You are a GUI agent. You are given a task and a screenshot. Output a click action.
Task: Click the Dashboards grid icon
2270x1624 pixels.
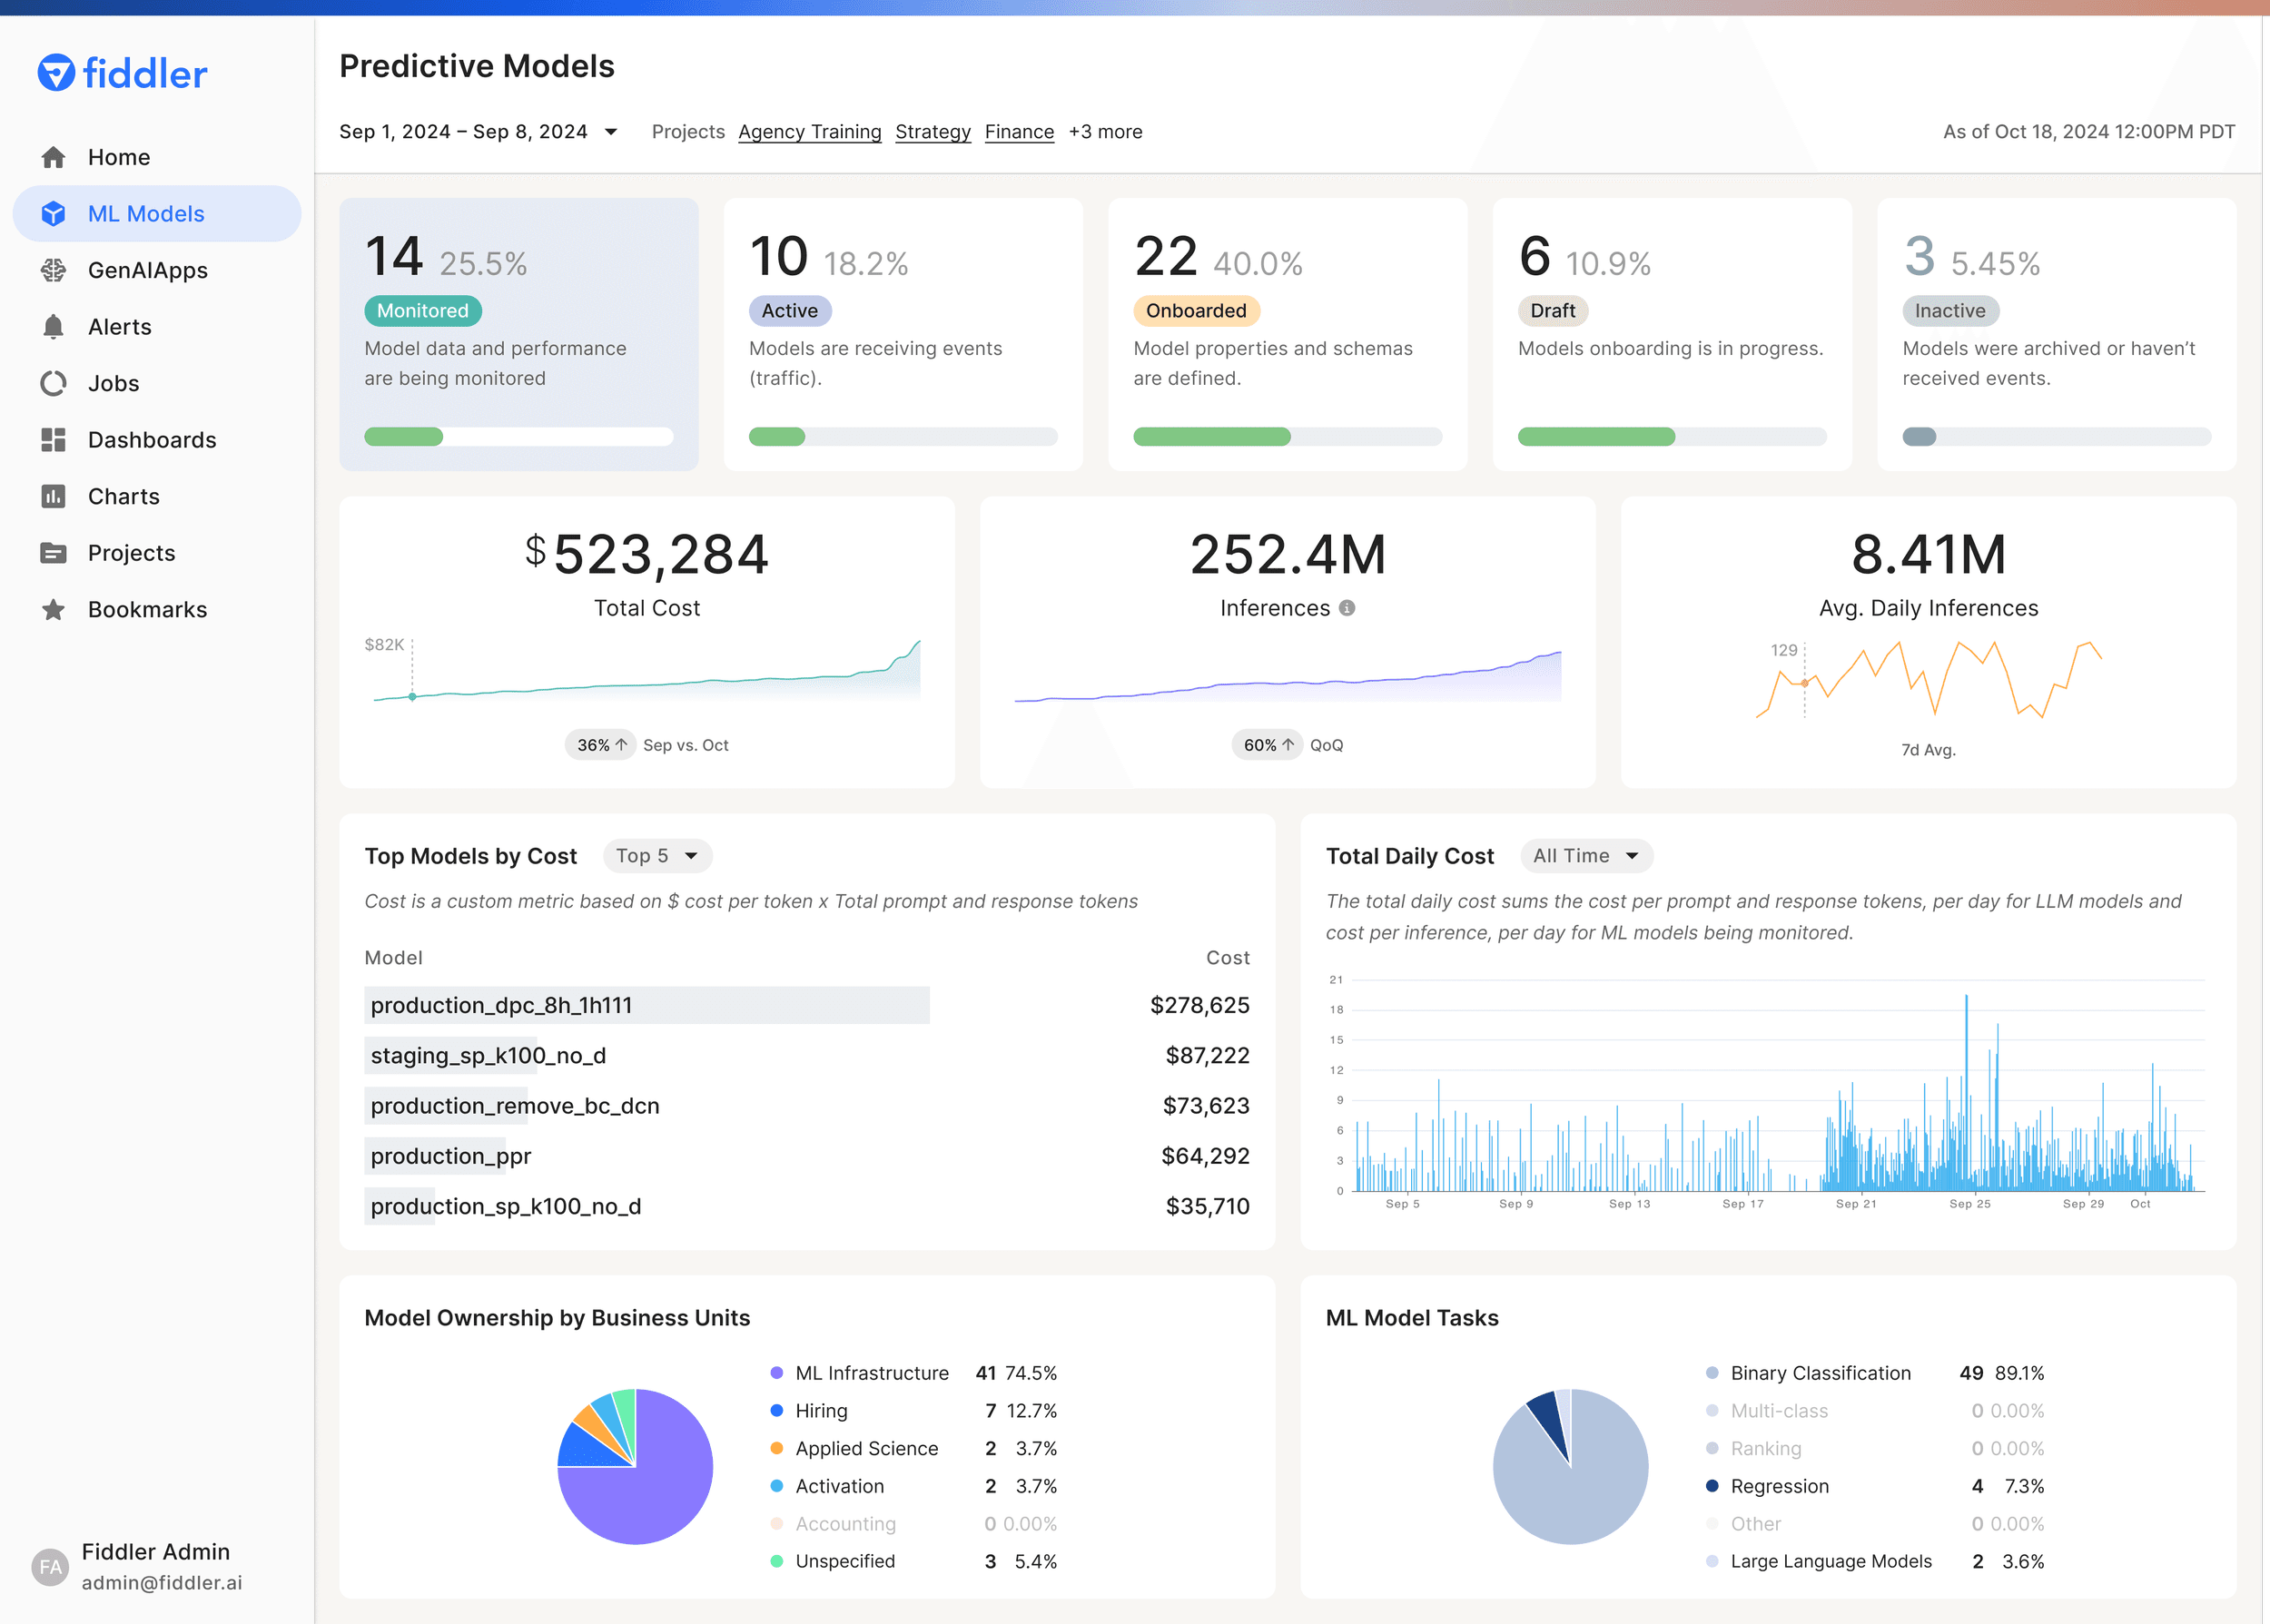tap(54, 440)
